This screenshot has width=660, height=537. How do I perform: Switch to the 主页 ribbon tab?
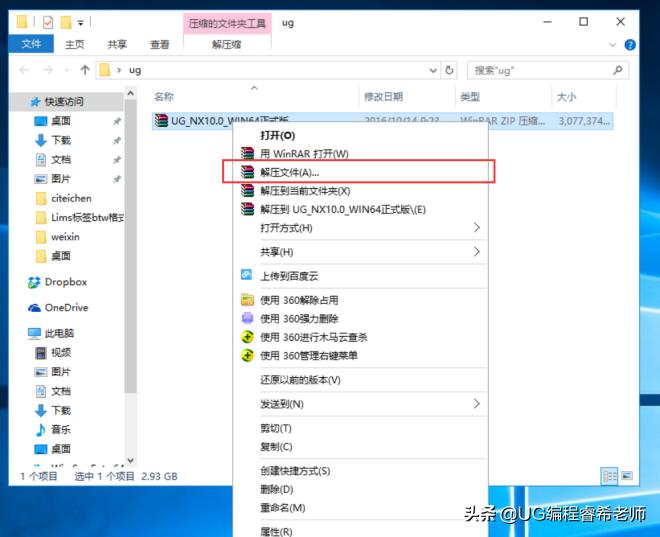click(x=75, y=44)
